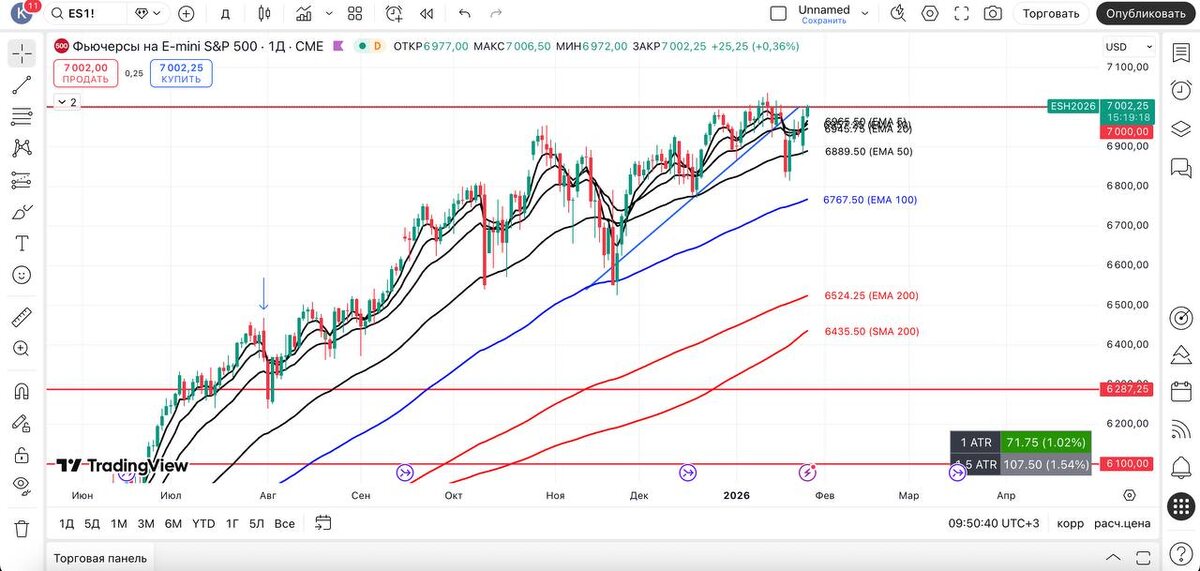Start bar replay mode
The image size is (1200, 571).
[427, 13]
